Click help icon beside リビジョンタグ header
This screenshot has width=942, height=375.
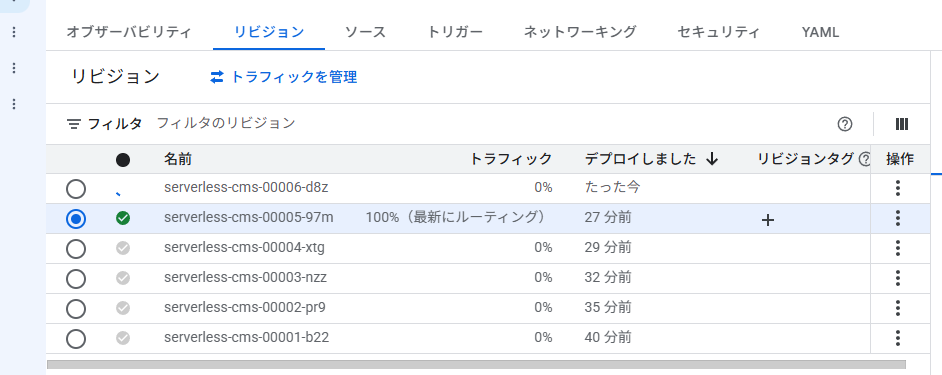[x=865, y=159]
